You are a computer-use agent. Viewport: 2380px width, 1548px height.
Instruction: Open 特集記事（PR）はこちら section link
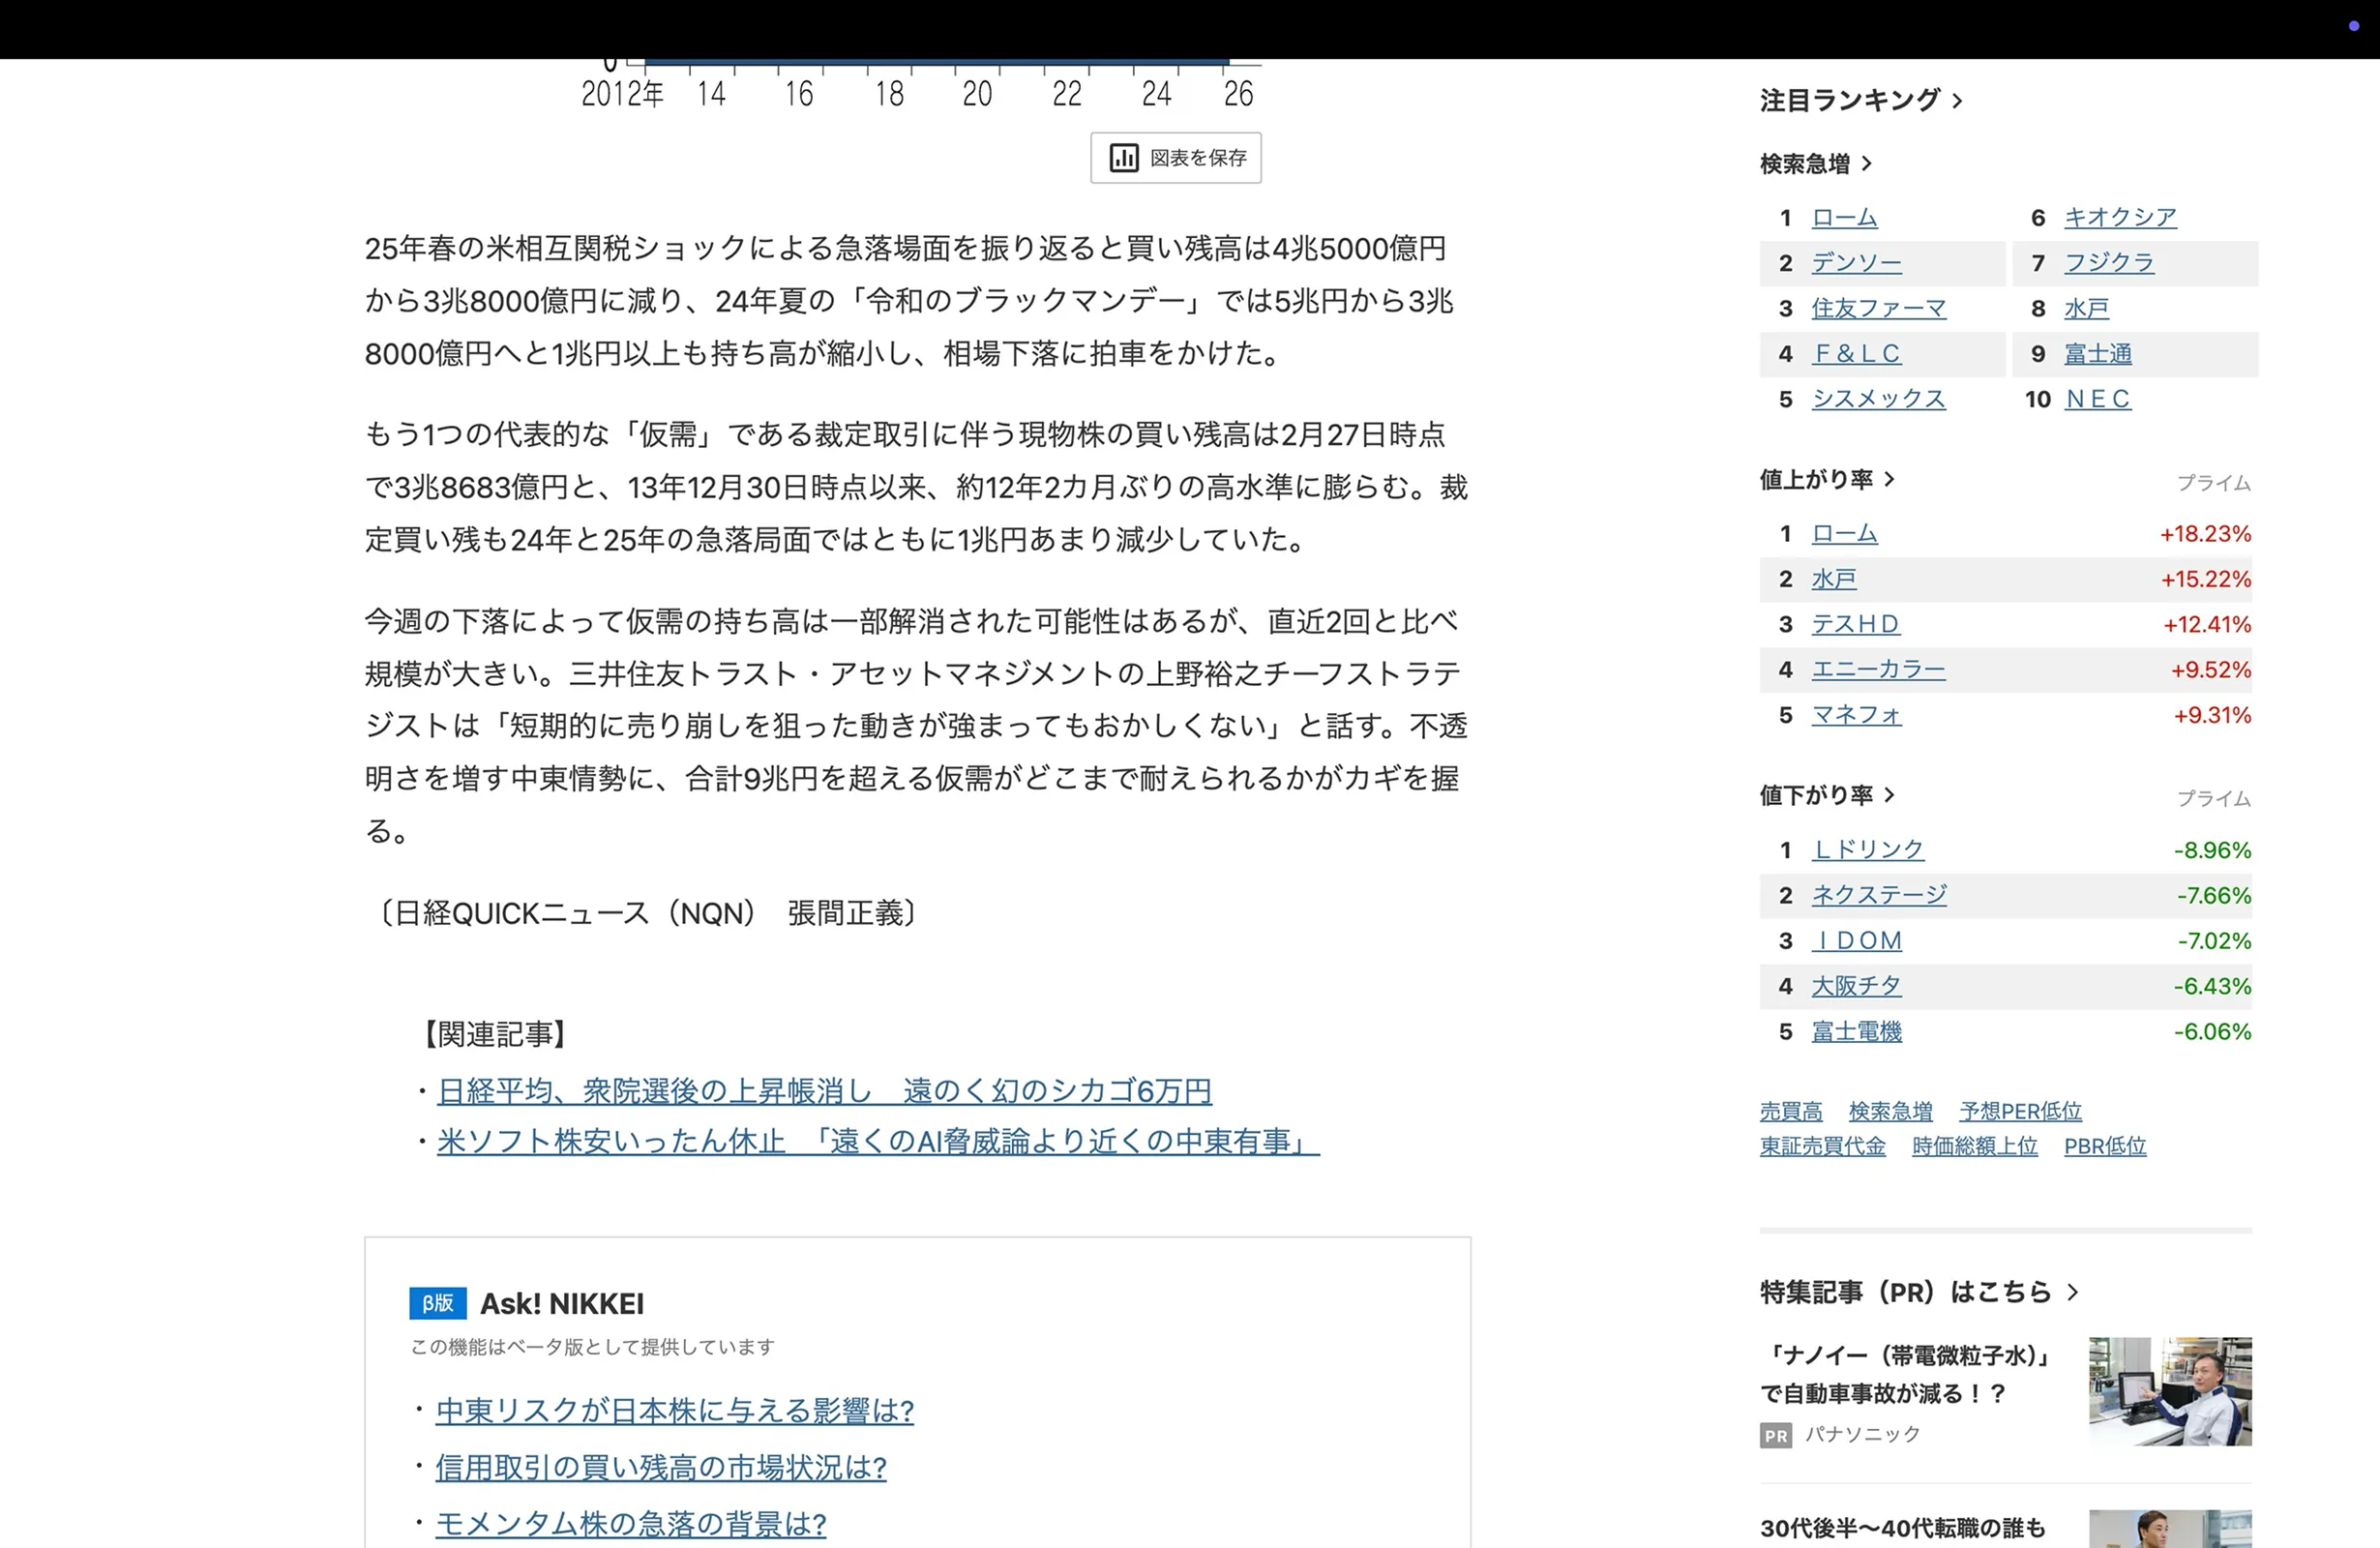1919,1292
